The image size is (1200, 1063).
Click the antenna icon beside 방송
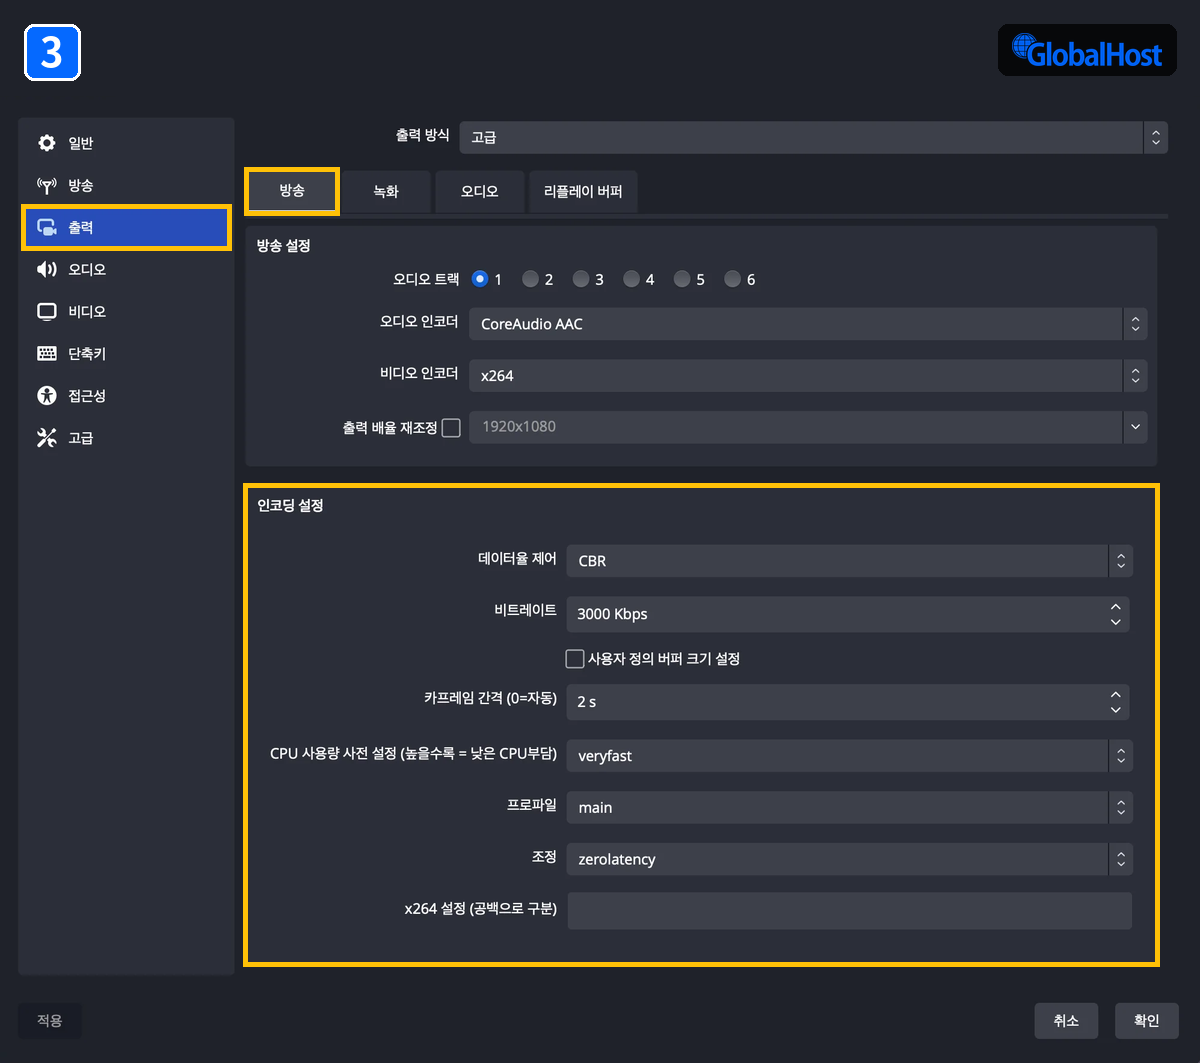[x=47, y=185]
